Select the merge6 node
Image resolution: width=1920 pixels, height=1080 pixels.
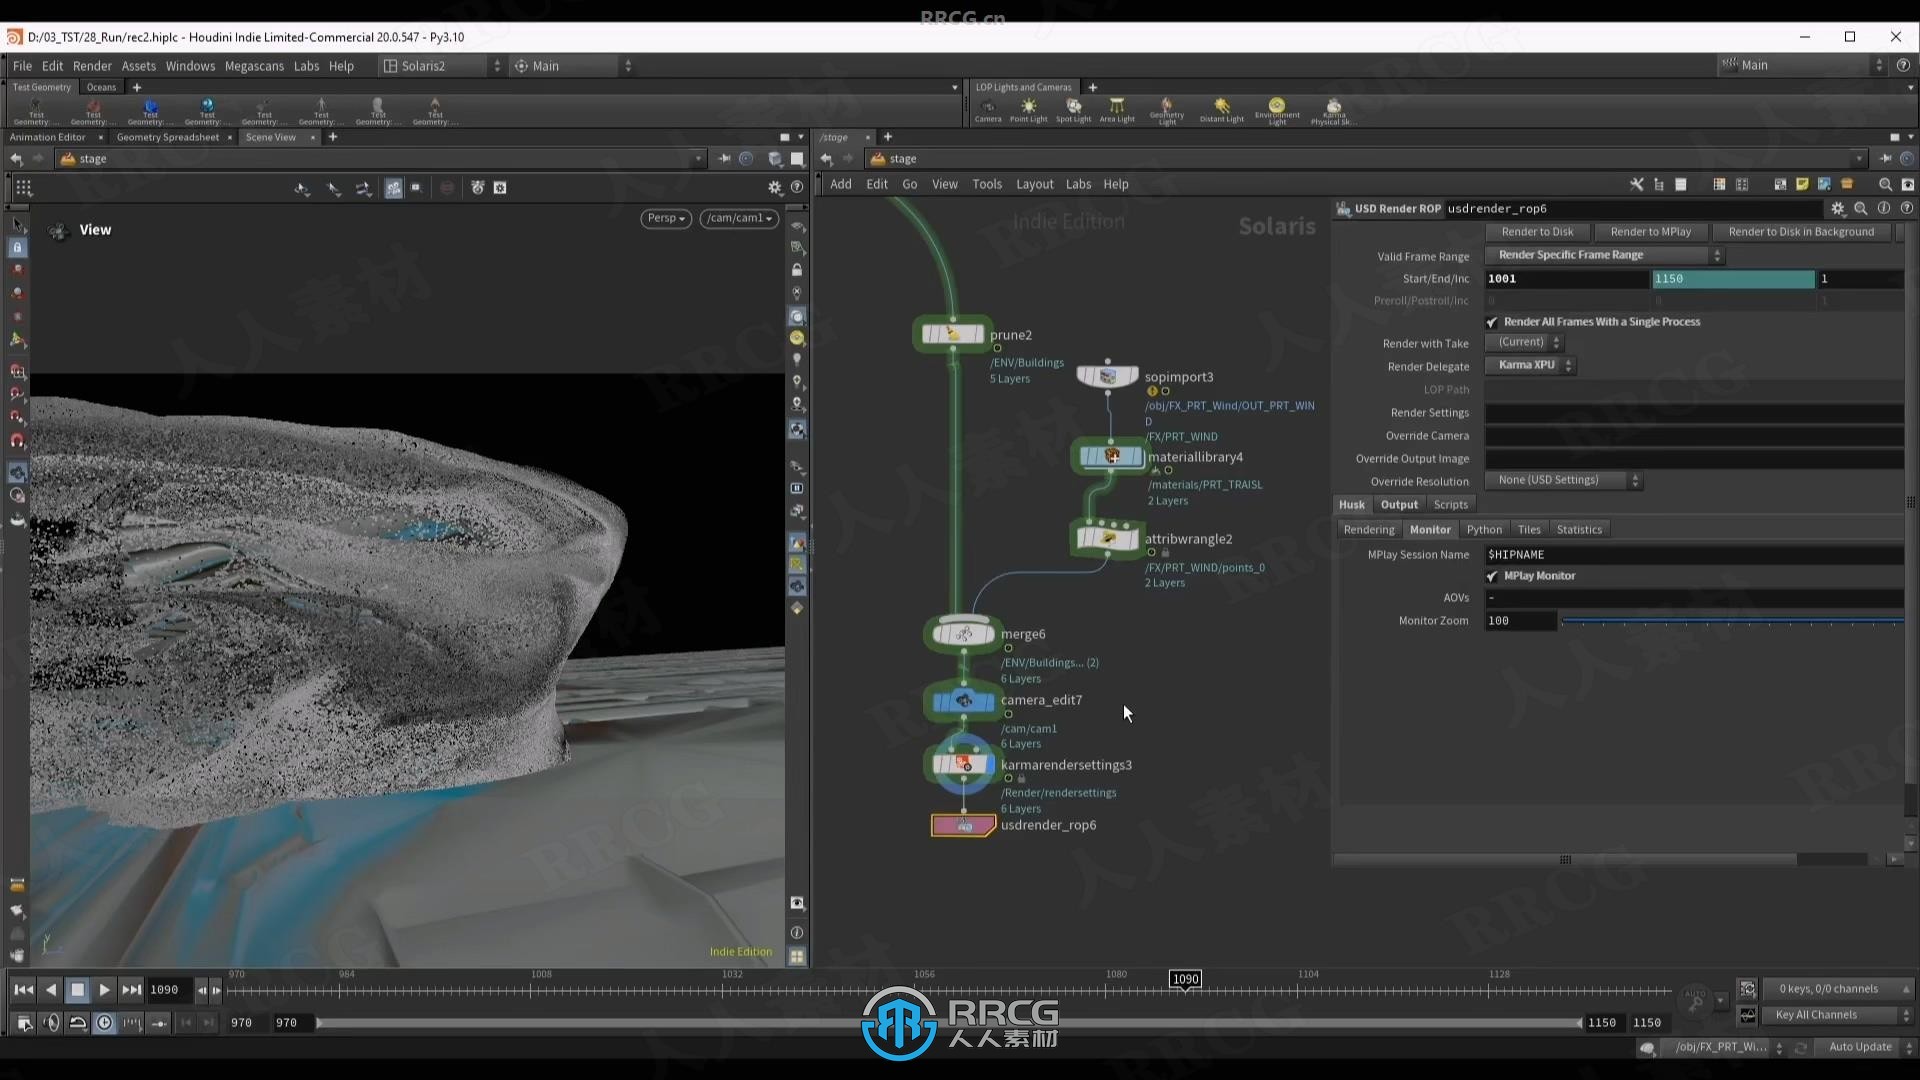[963, 634]
